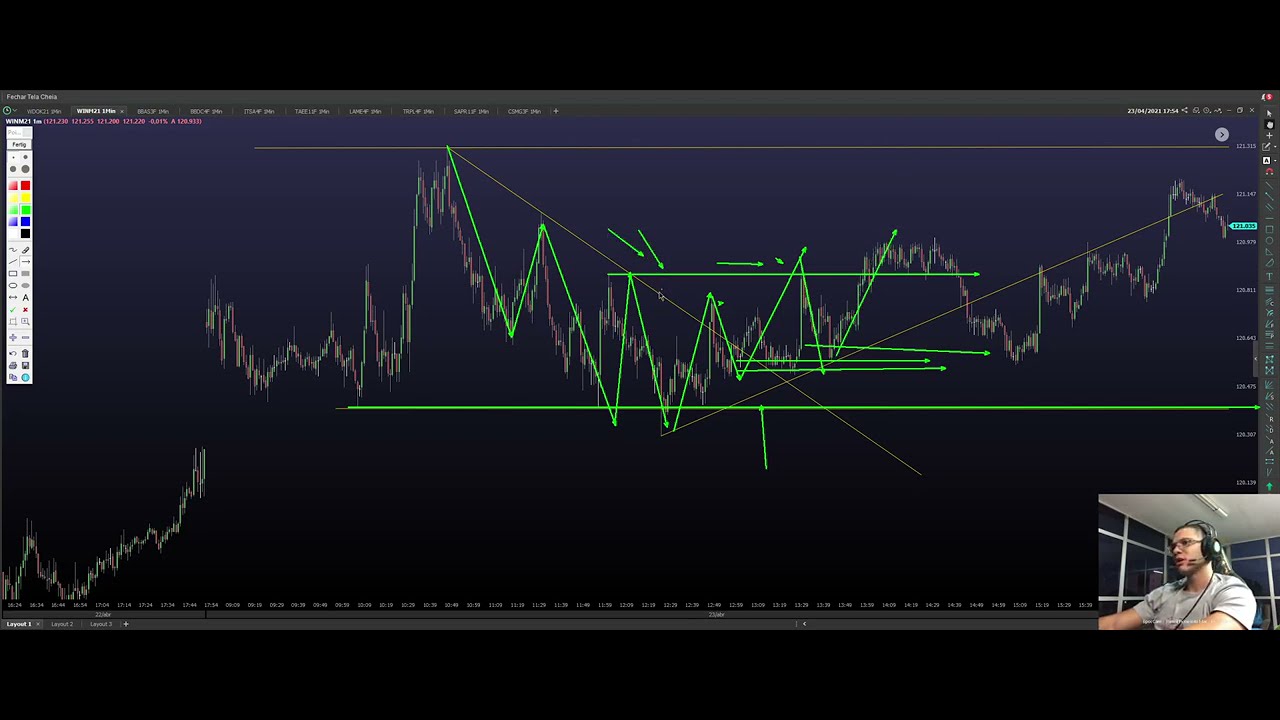
Task: Click the round forward arrow button on chart
Action: click(x=1221, y=134)
